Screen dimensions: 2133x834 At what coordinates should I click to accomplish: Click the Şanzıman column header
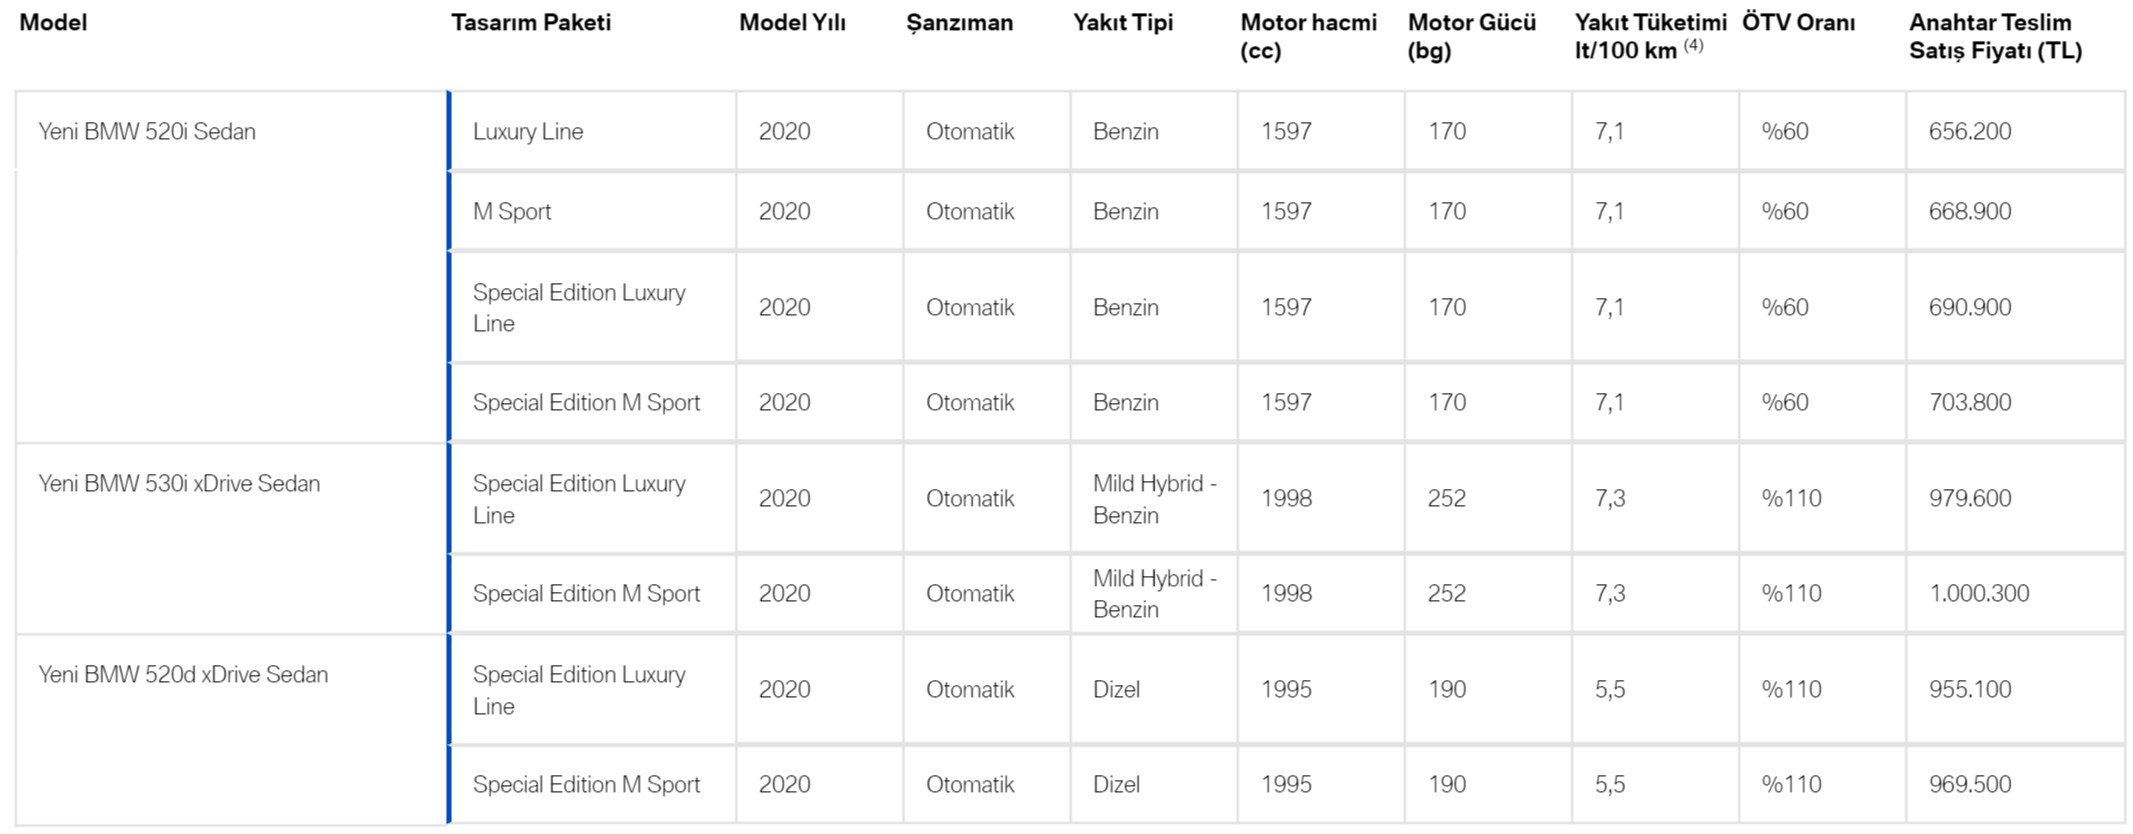tap(959, 22)
